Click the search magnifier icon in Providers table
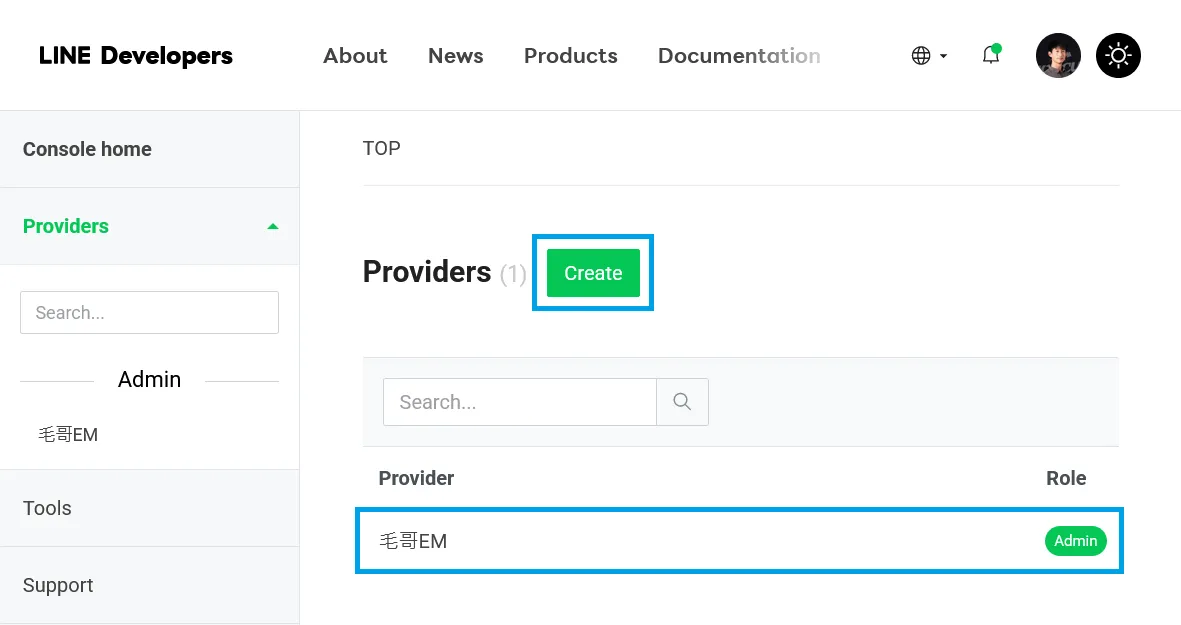This screenshot has width=1181, height=625. coord(682,402)
